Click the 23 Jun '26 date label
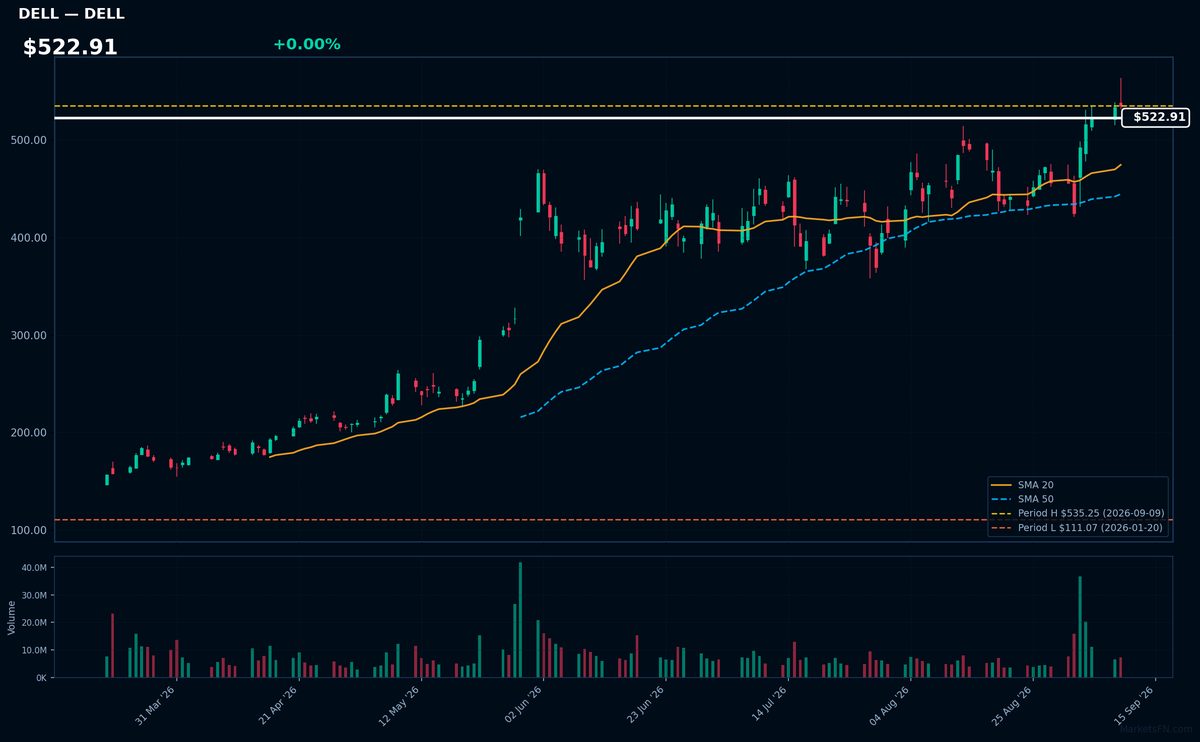The width and height of the screenshot is (1200, 742). click(644, 704)
